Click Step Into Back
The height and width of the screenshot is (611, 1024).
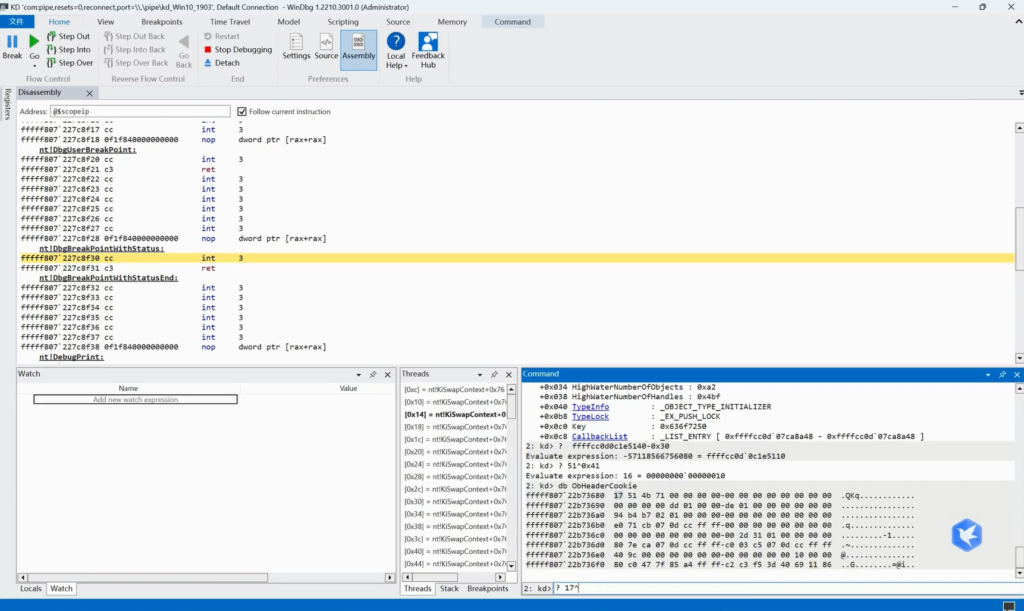(135, 50)
